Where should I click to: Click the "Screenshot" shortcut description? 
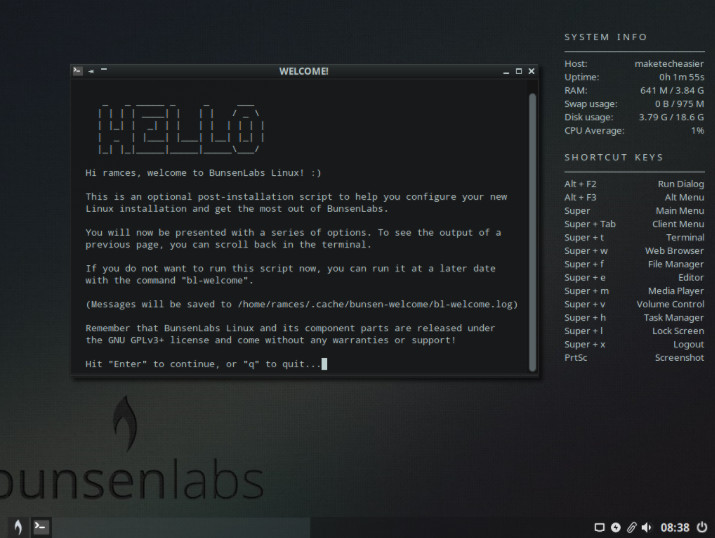679,358
